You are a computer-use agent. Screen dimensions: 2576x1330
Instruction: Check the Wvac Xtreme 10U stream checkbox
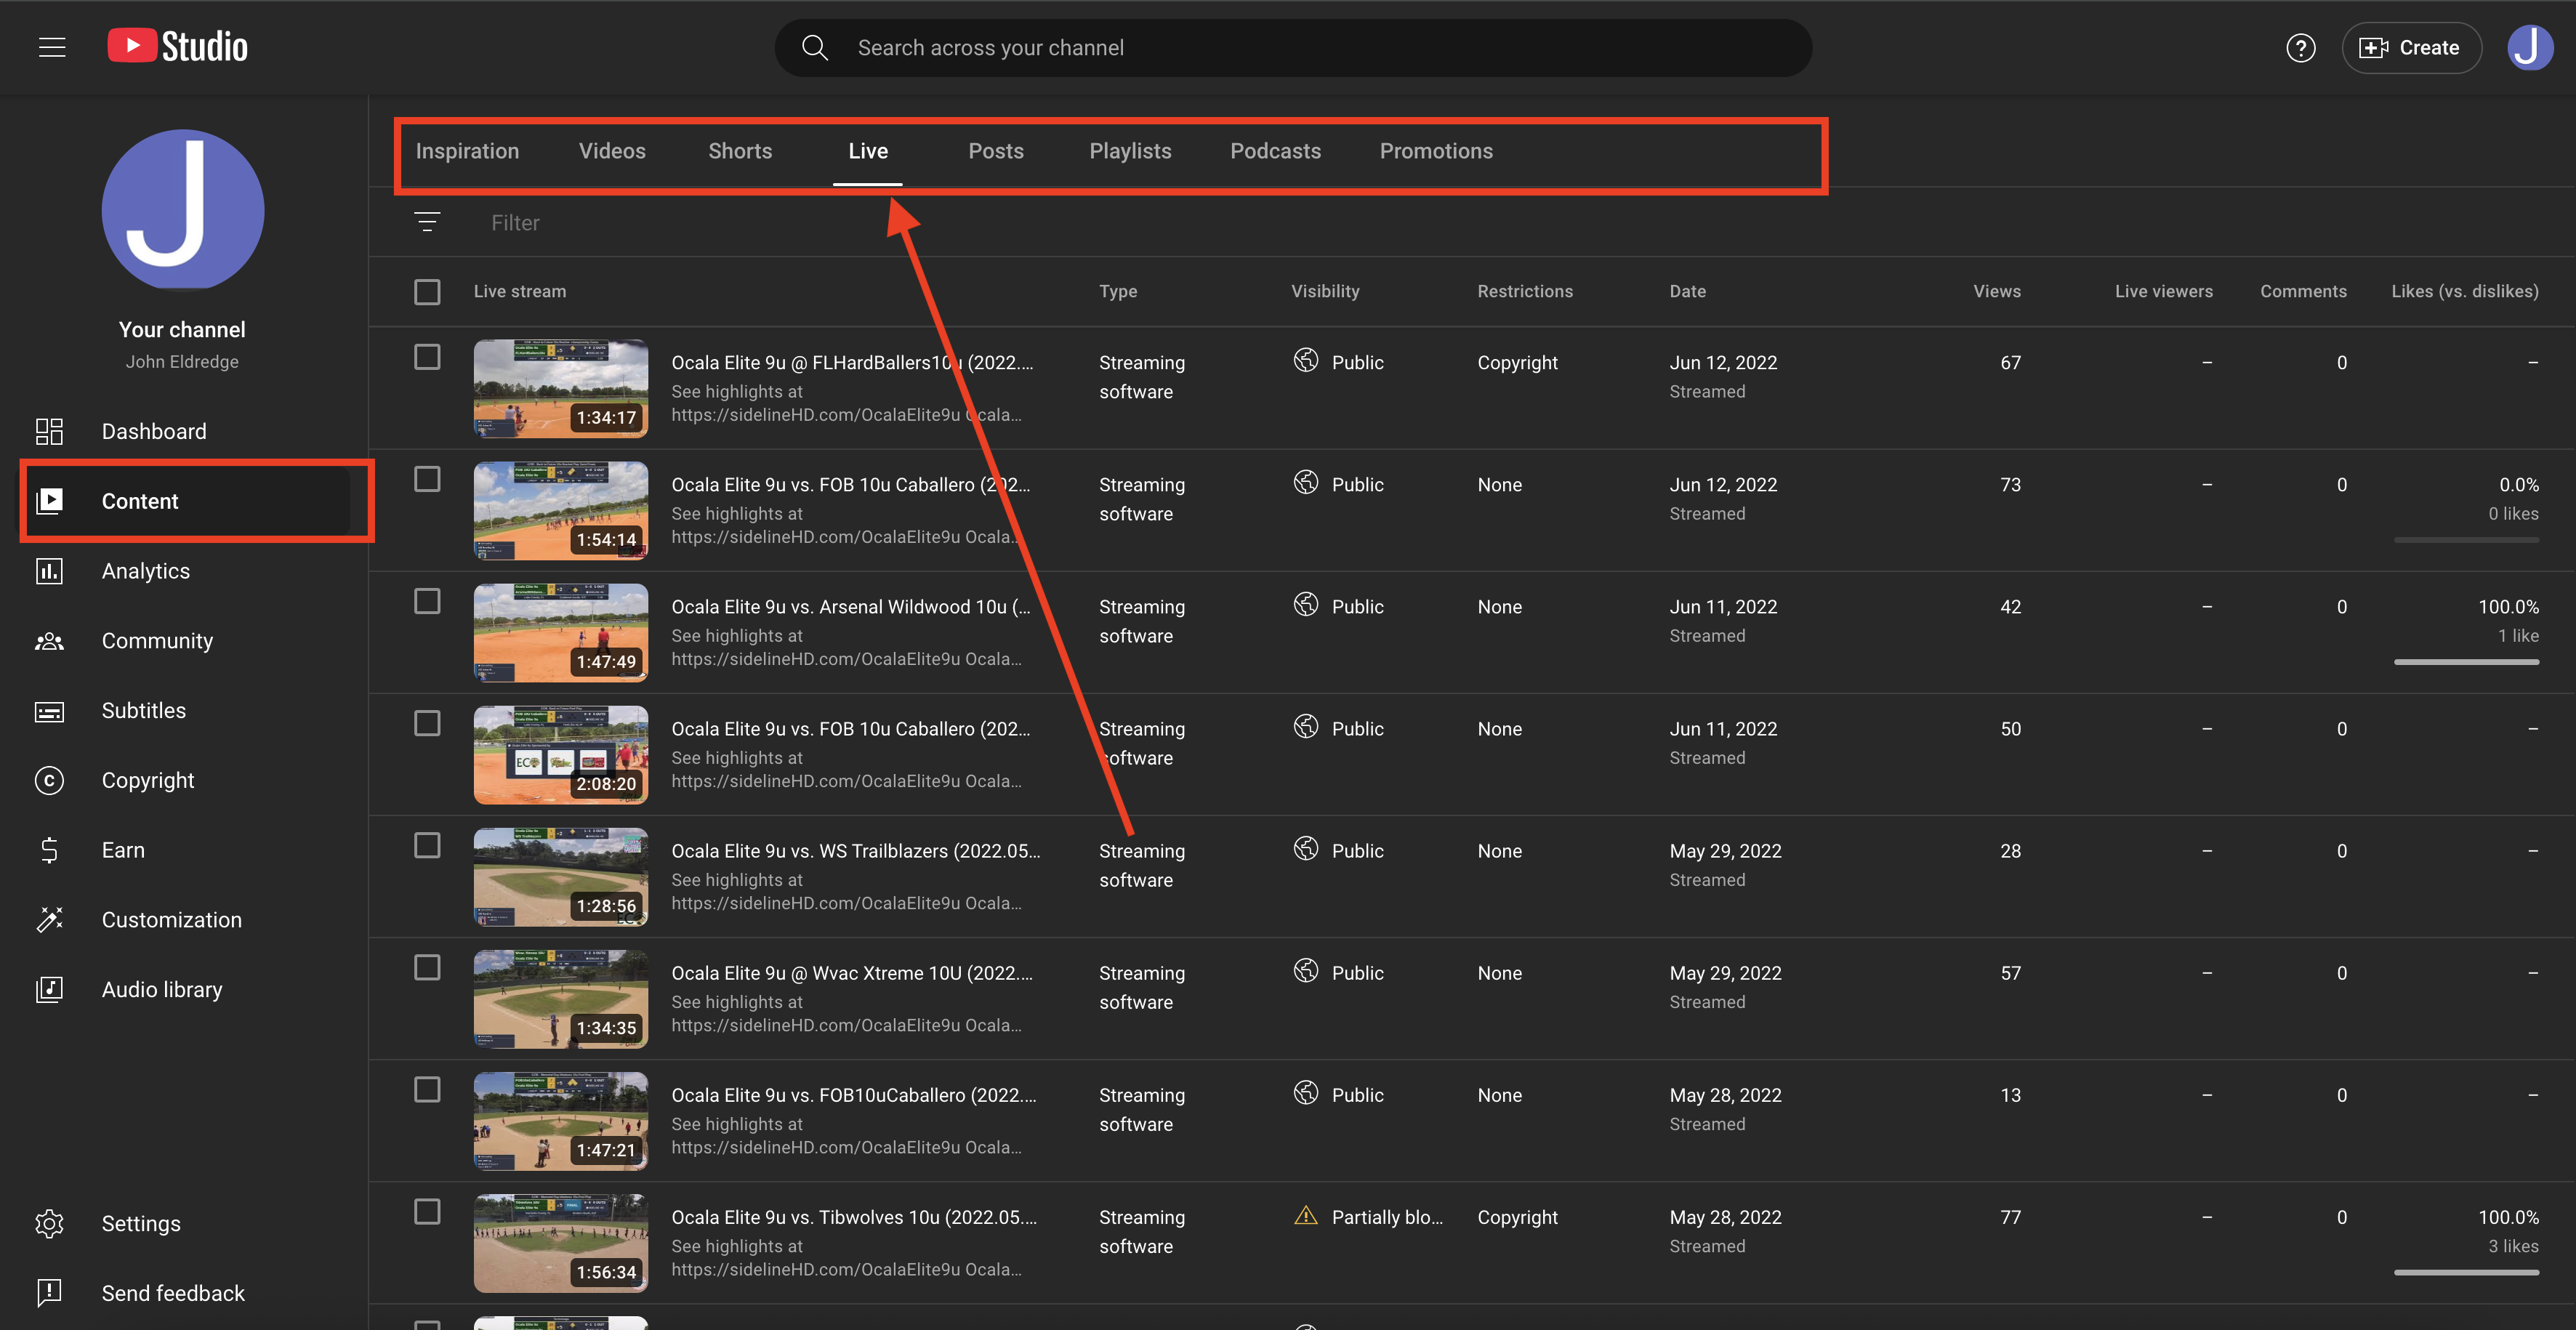(x=427, y=967)
